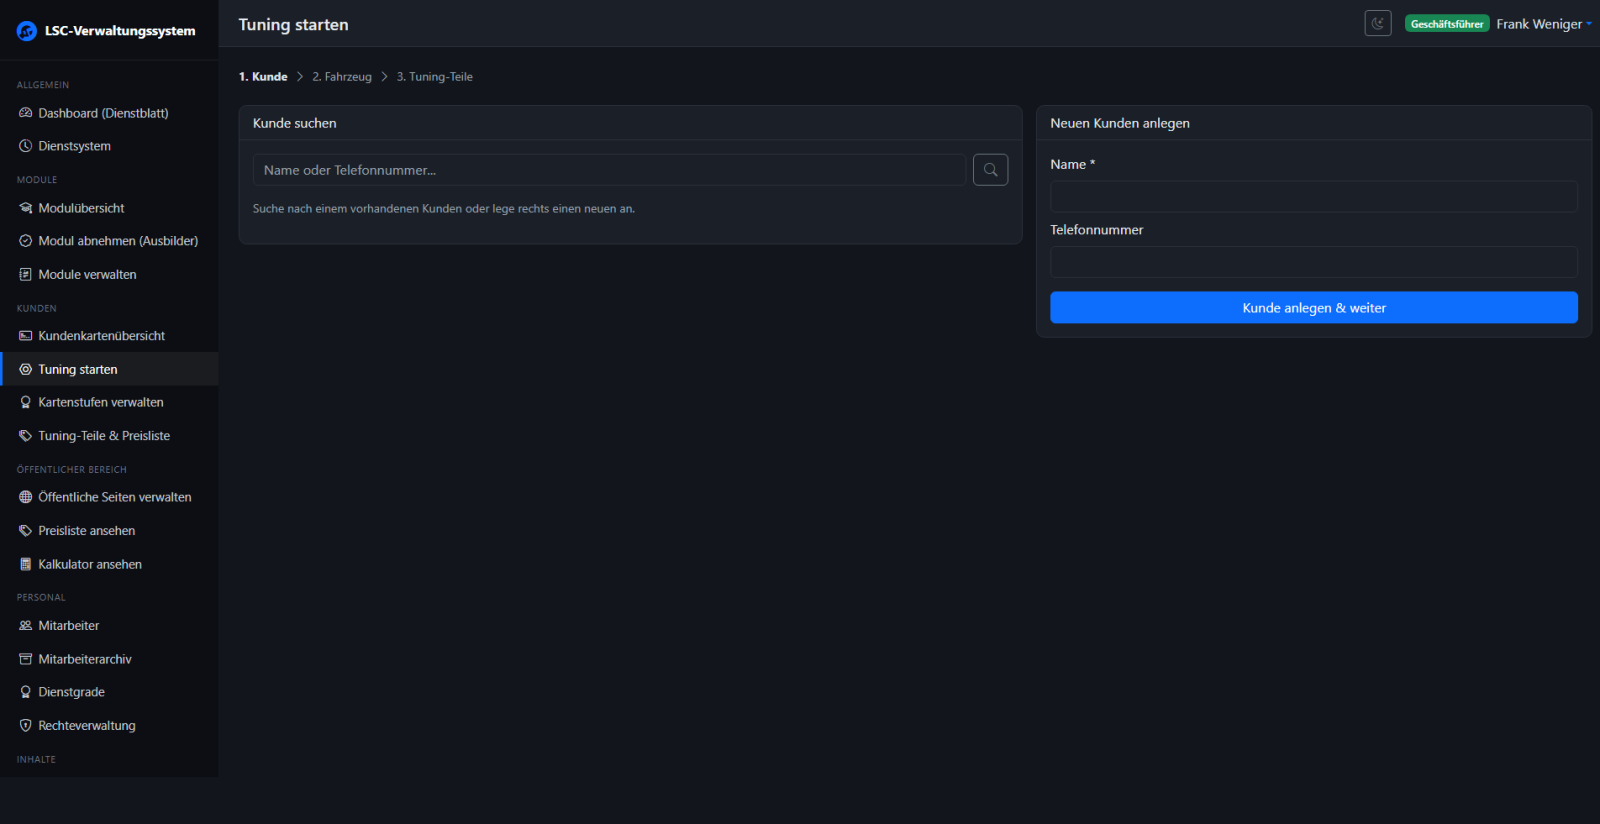Click the Dashboard (Dienstblatt) gauge icon

point(26,113)
